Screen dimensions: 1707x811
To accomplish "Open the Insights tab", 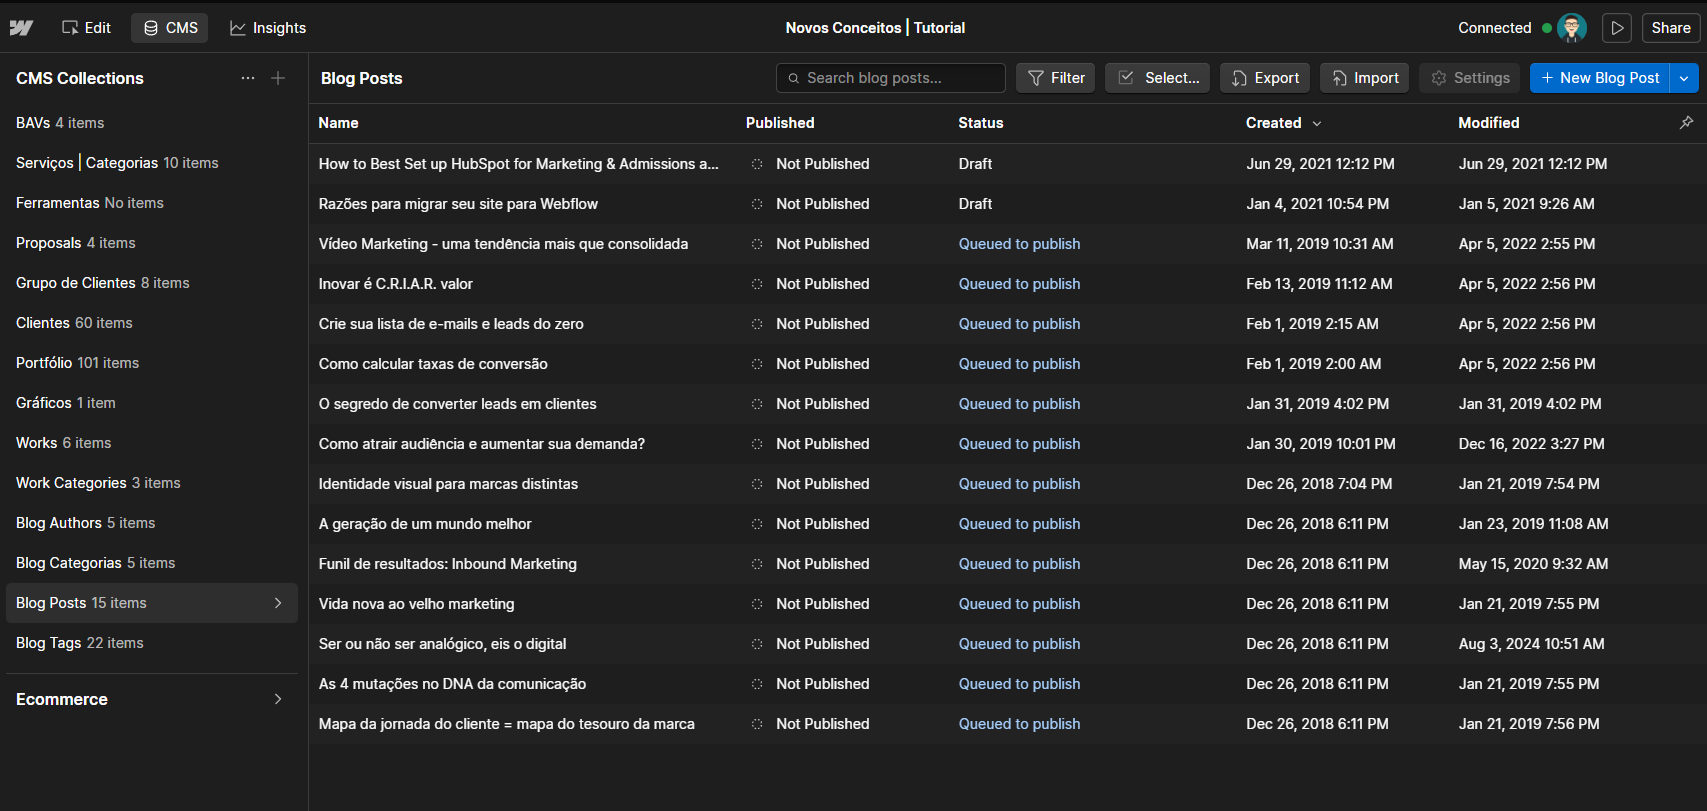I will pos(268,28).
